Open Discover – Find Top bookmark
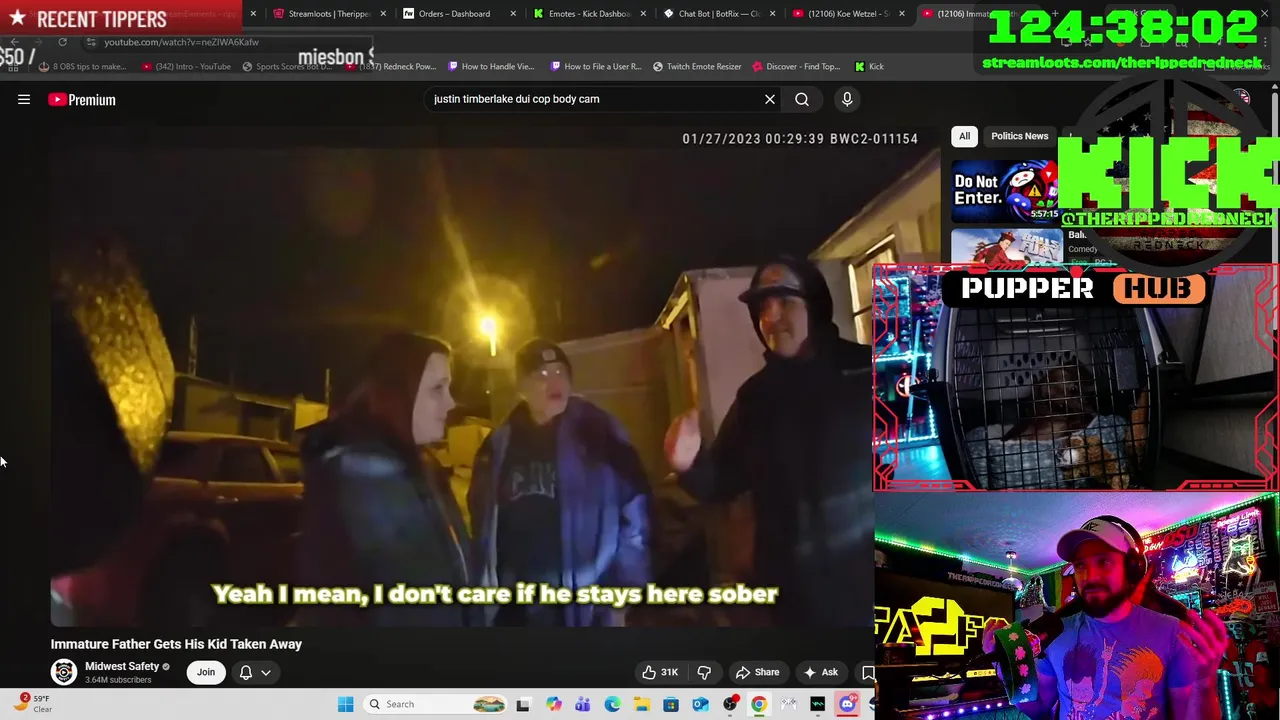 796,66
